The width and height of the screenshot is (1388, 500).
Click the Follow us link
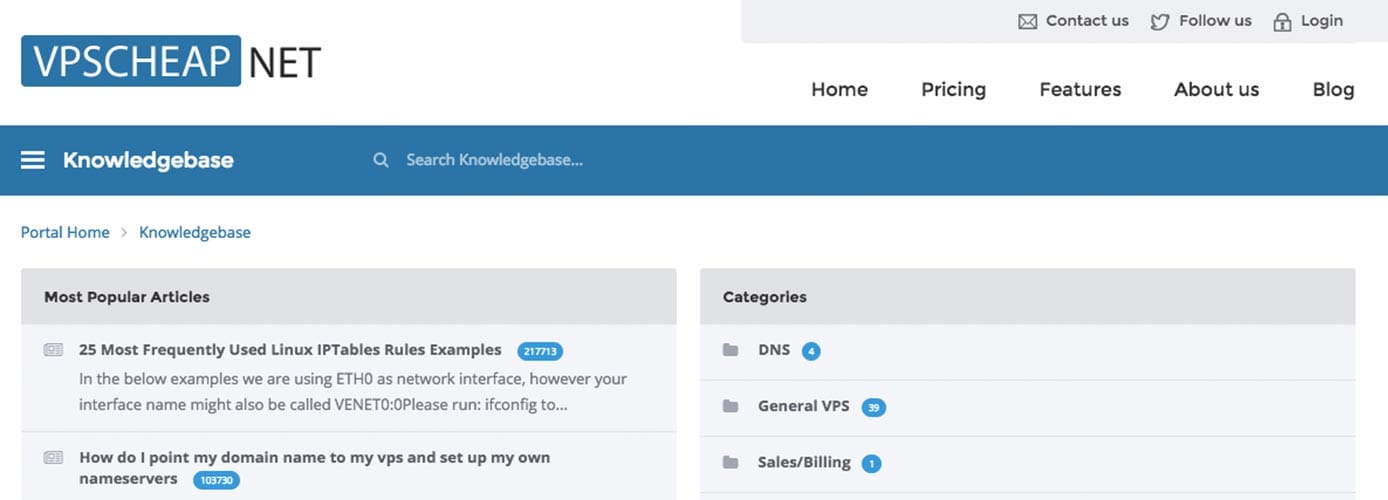coord(1215,21)
